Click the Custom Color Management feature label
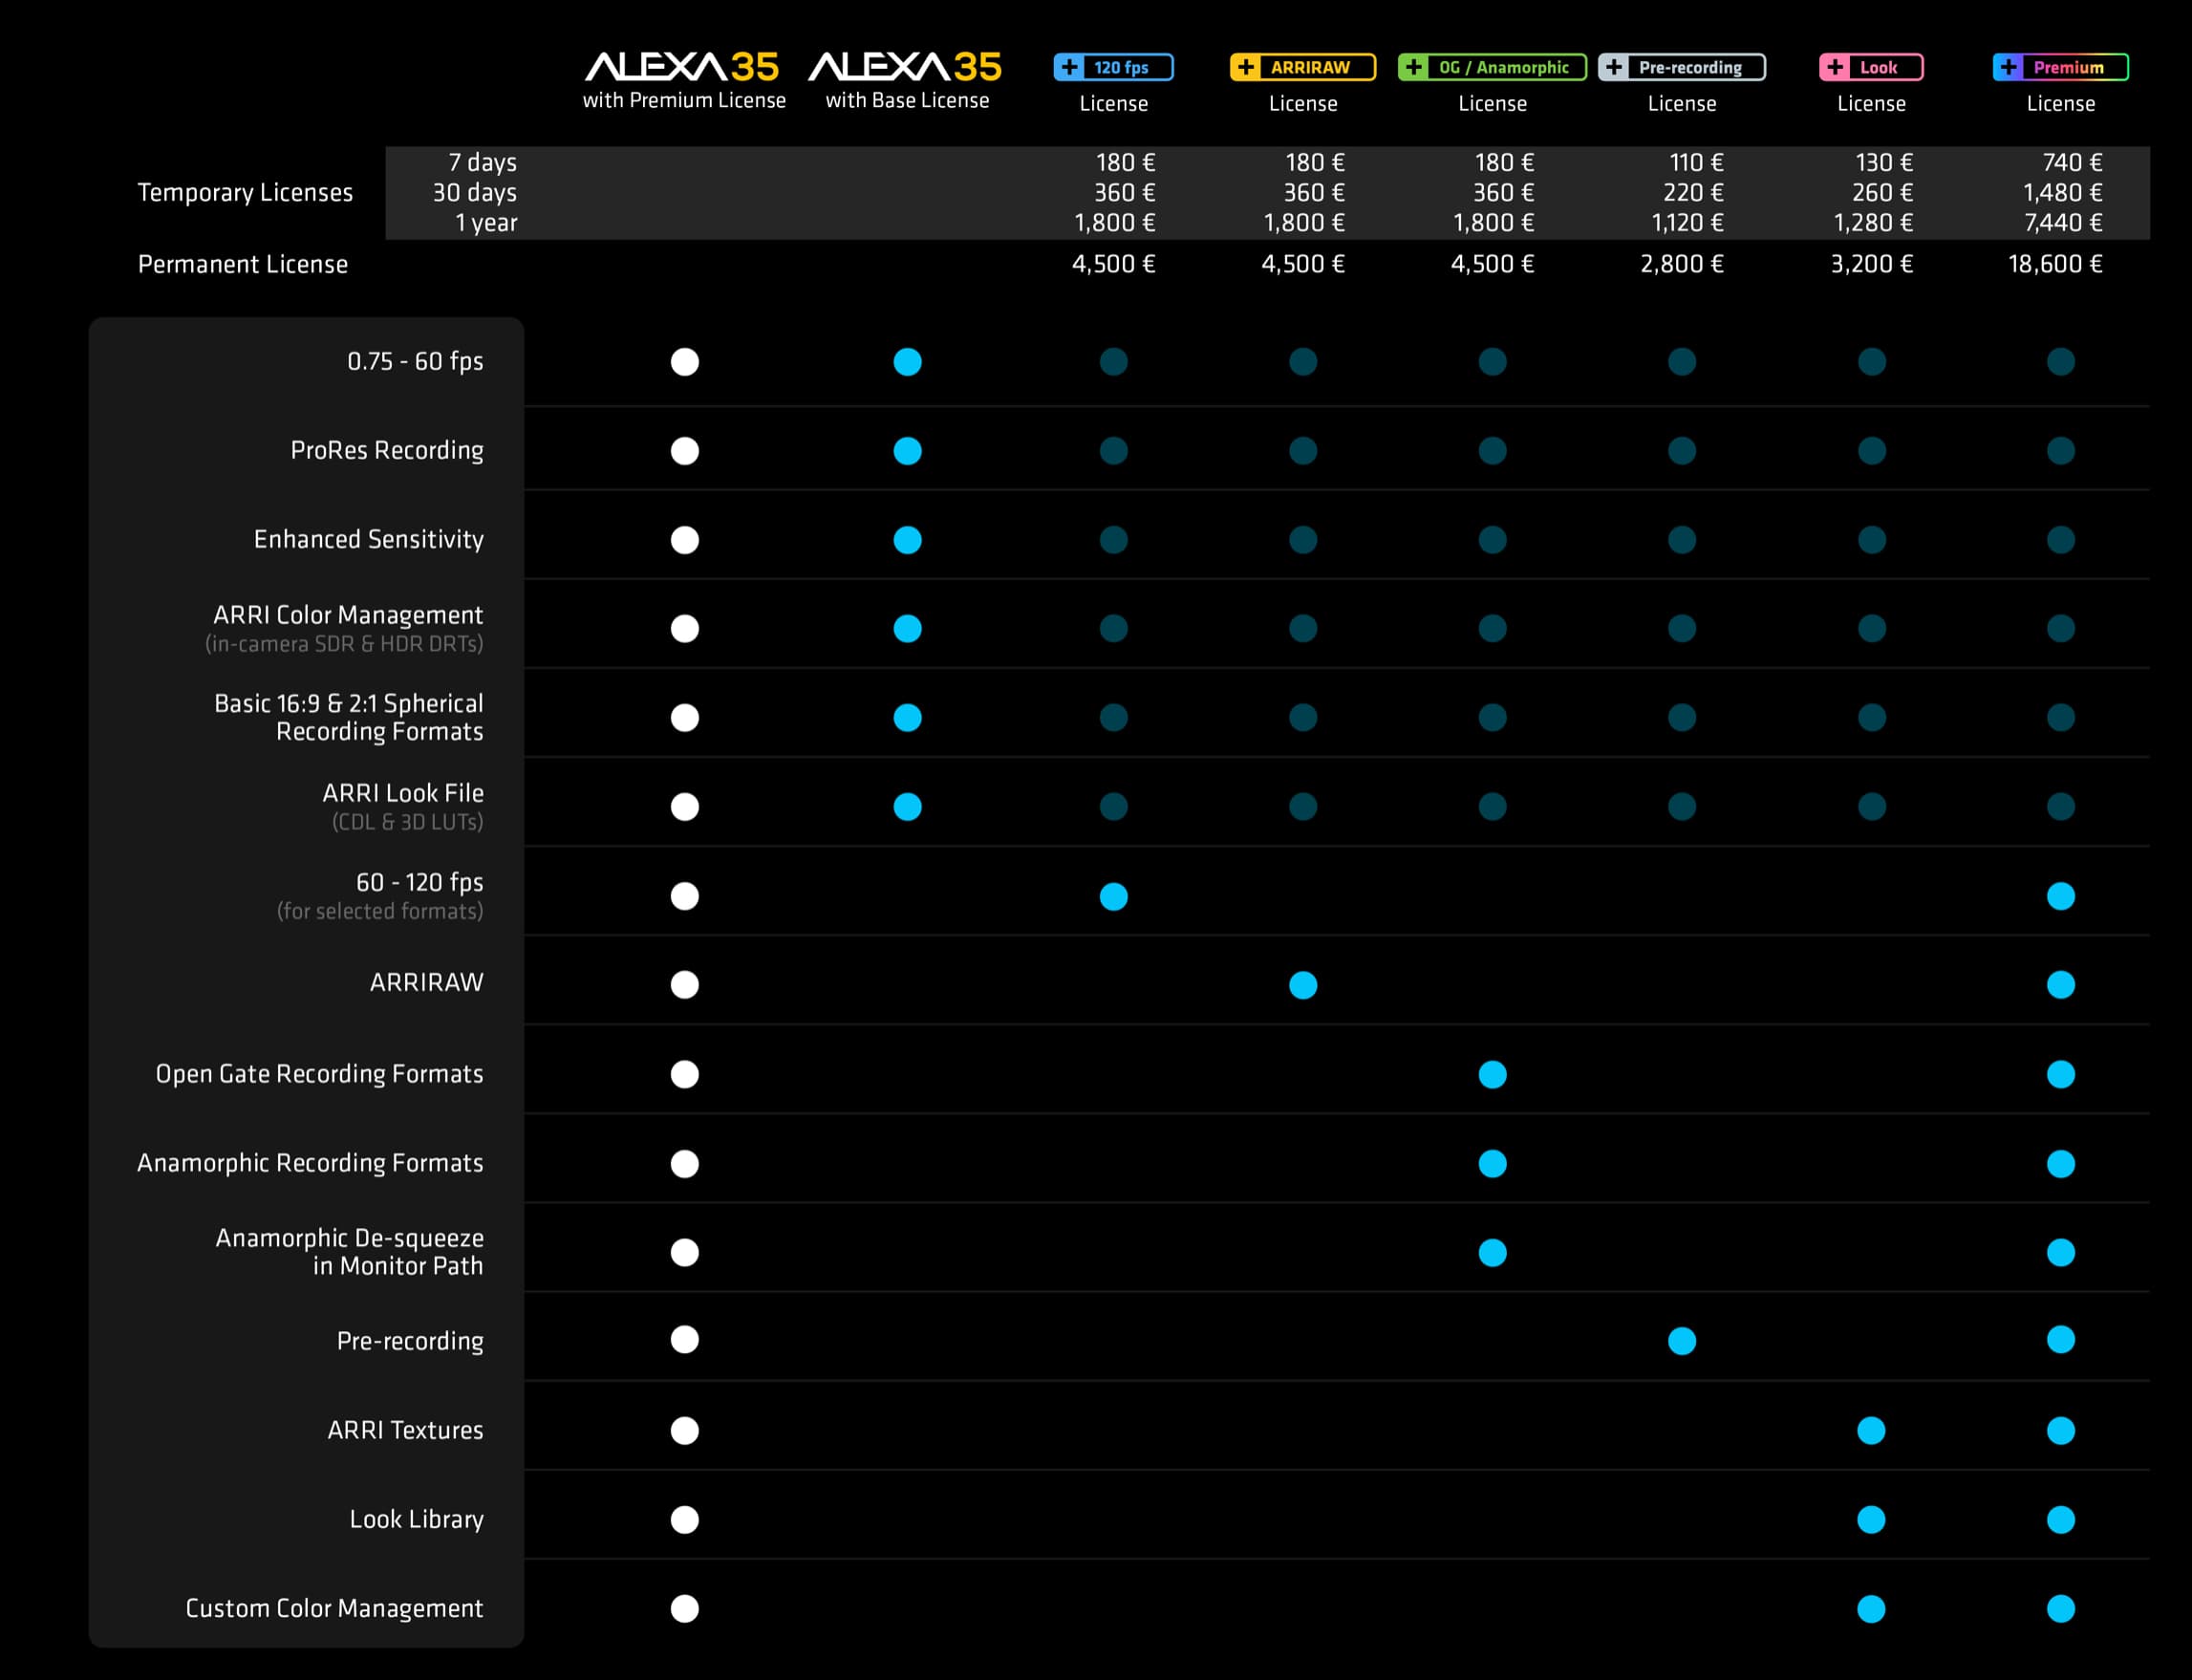This screenshot has width=2192, height=1680. [334, 1608]
